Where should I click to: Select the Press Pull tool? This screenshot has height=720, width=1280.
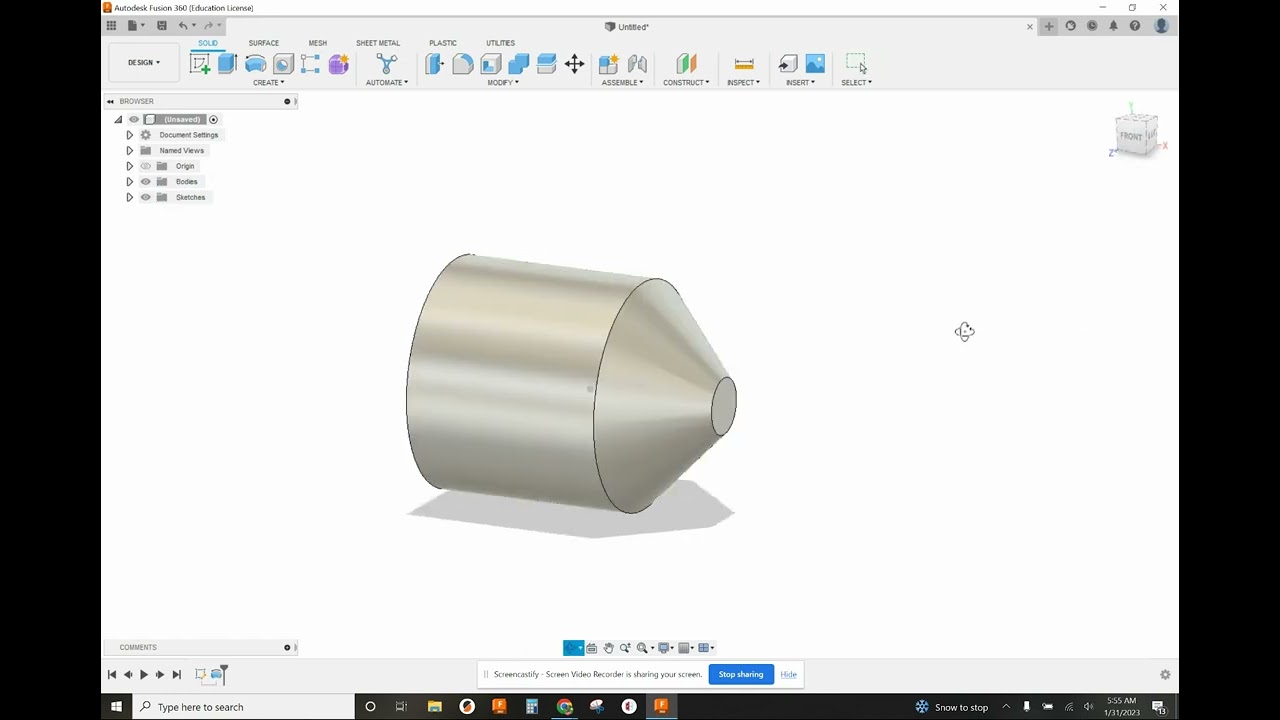pyautogui.click(x=434, y=64)
